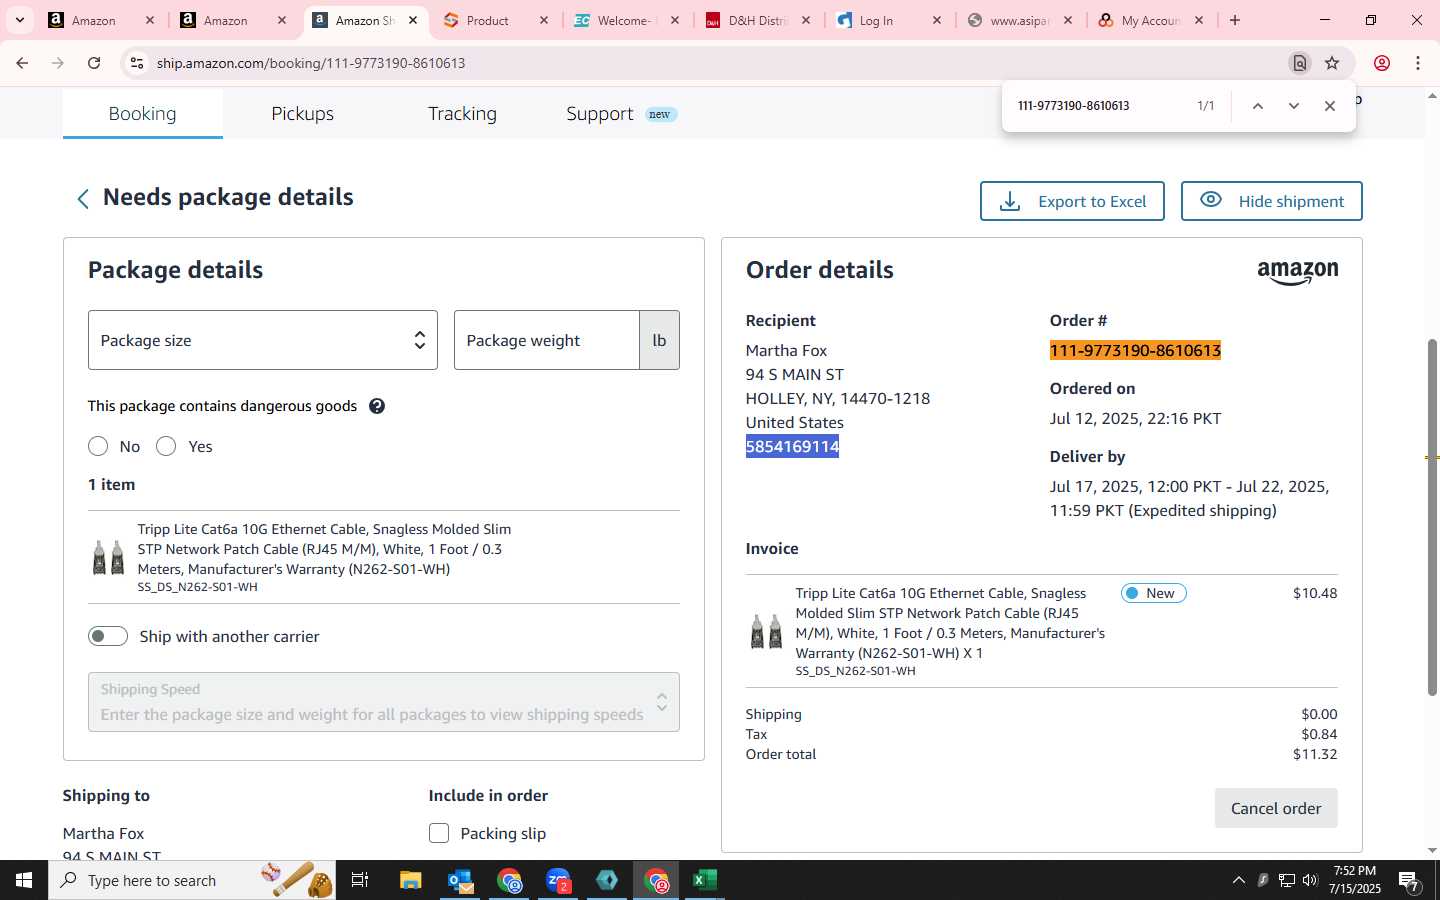The height and width of the screenshot is (900, 1440).
Task: Click the Export to Excel button
Action: click(x=1072, y=201)
